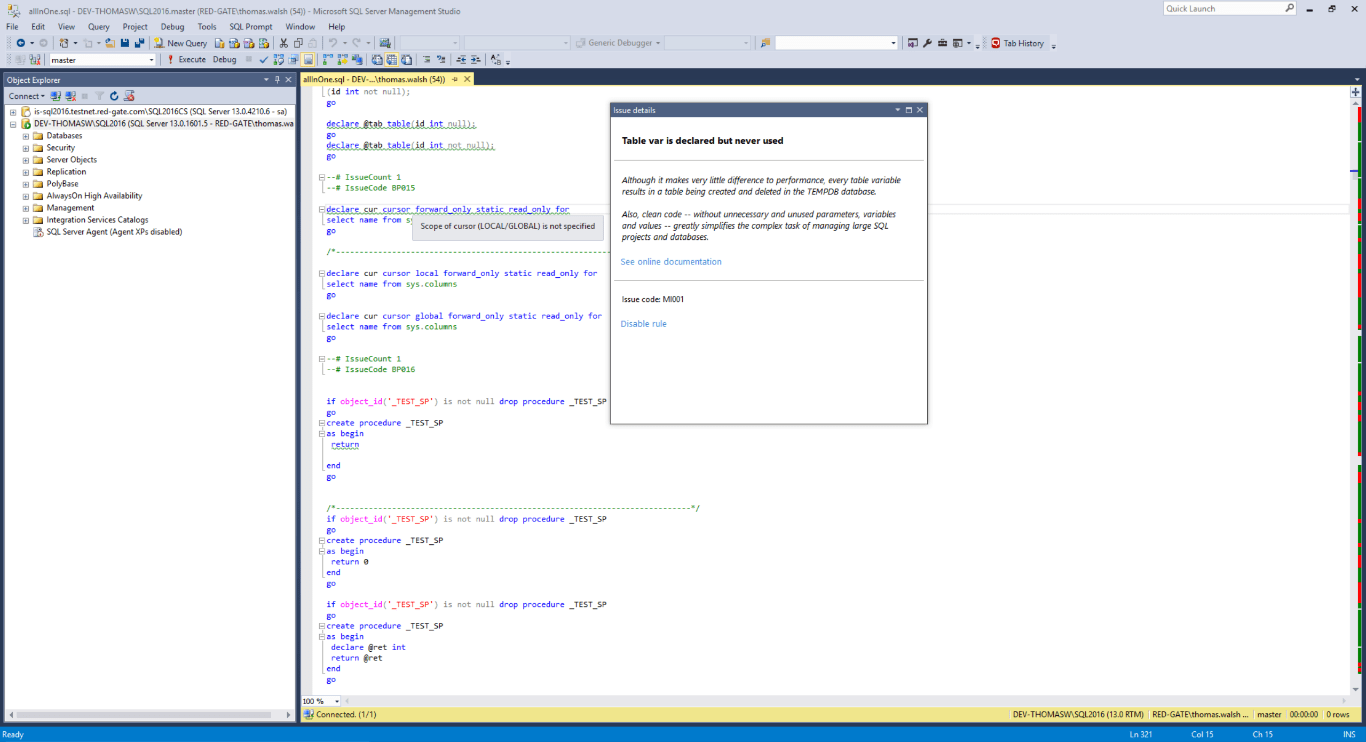1366x742 pixels.
Task: Click the Save floppy disk icon
Action: (125, 43)
